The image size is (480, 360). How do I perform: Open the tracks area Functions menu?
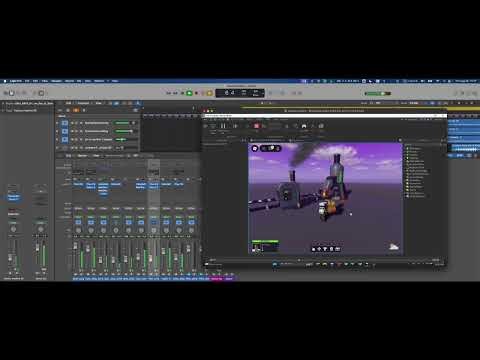(83, 103)
